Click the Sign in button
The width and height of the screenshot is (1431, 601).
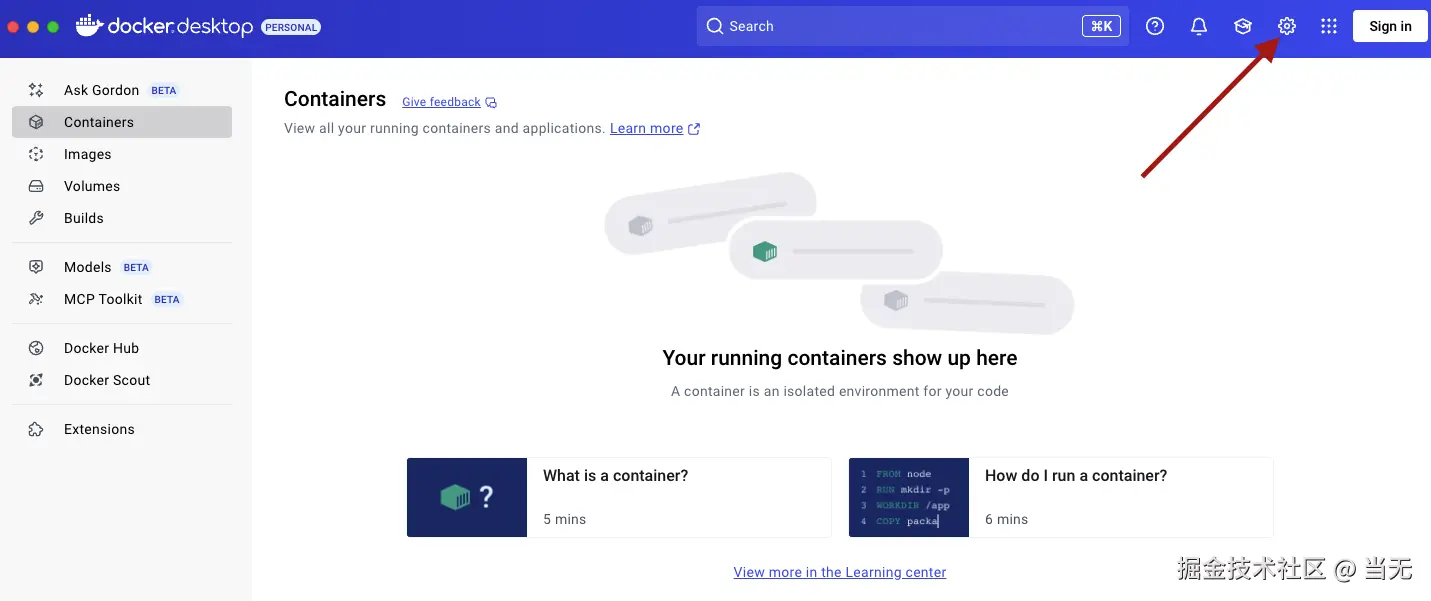(1389, 26)
